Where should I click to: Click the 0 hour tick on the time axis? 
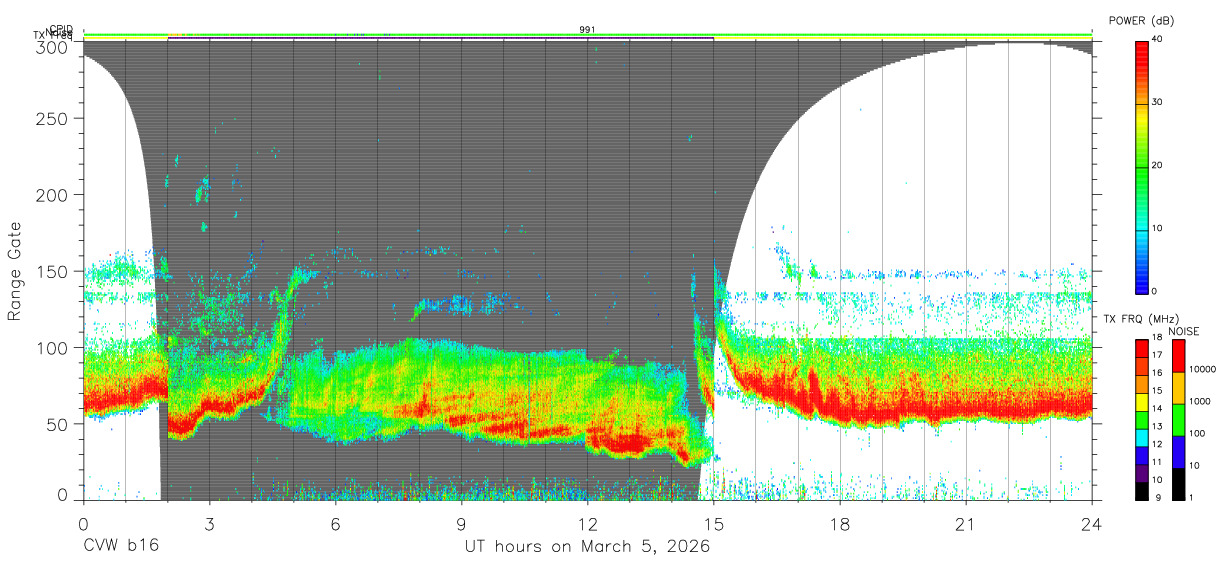(x=83, y=523)
